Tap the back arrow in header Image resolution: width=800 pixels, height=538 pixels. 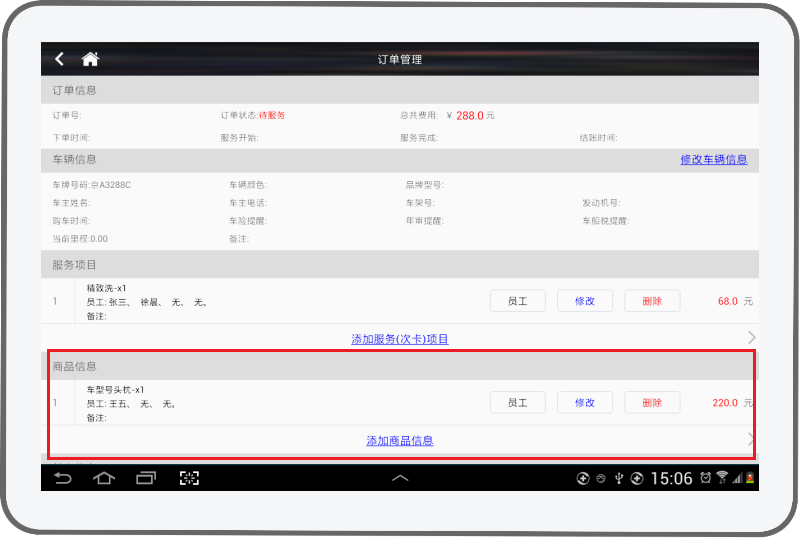click(60, 59)
